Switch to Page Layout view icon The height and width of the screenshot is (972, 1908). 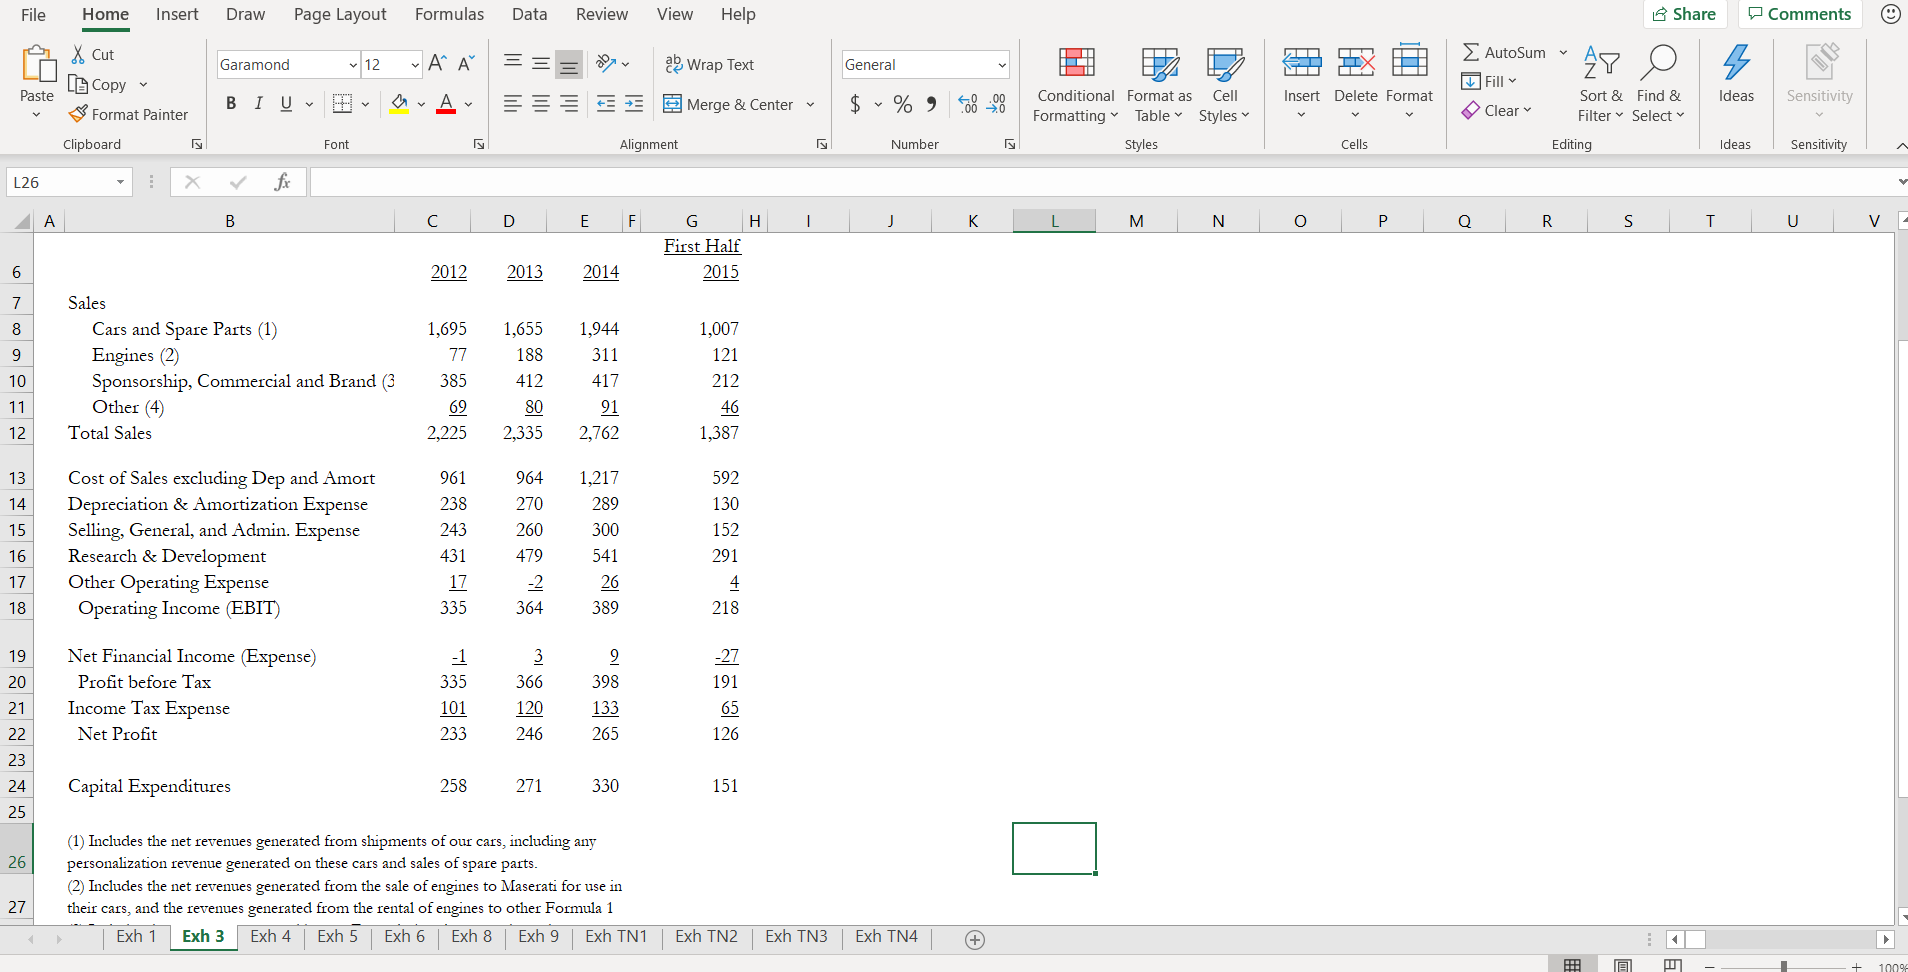pyautogui.click(x=1623, y=965)
